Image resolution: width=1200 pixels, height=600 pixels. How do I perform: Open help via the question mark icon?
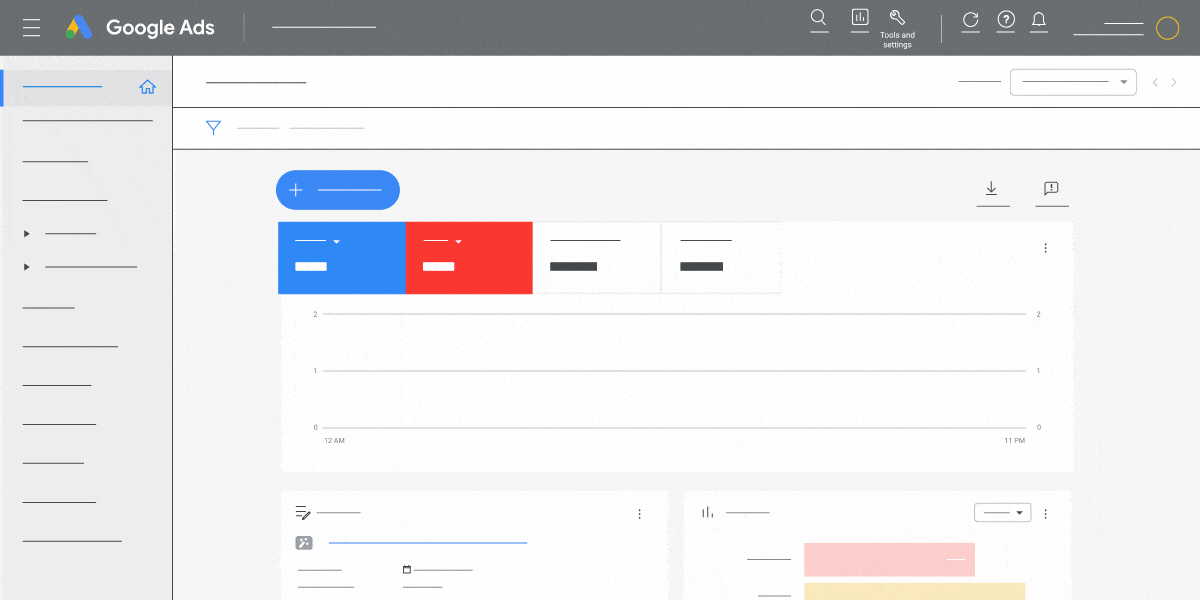tap(1005, 20)
